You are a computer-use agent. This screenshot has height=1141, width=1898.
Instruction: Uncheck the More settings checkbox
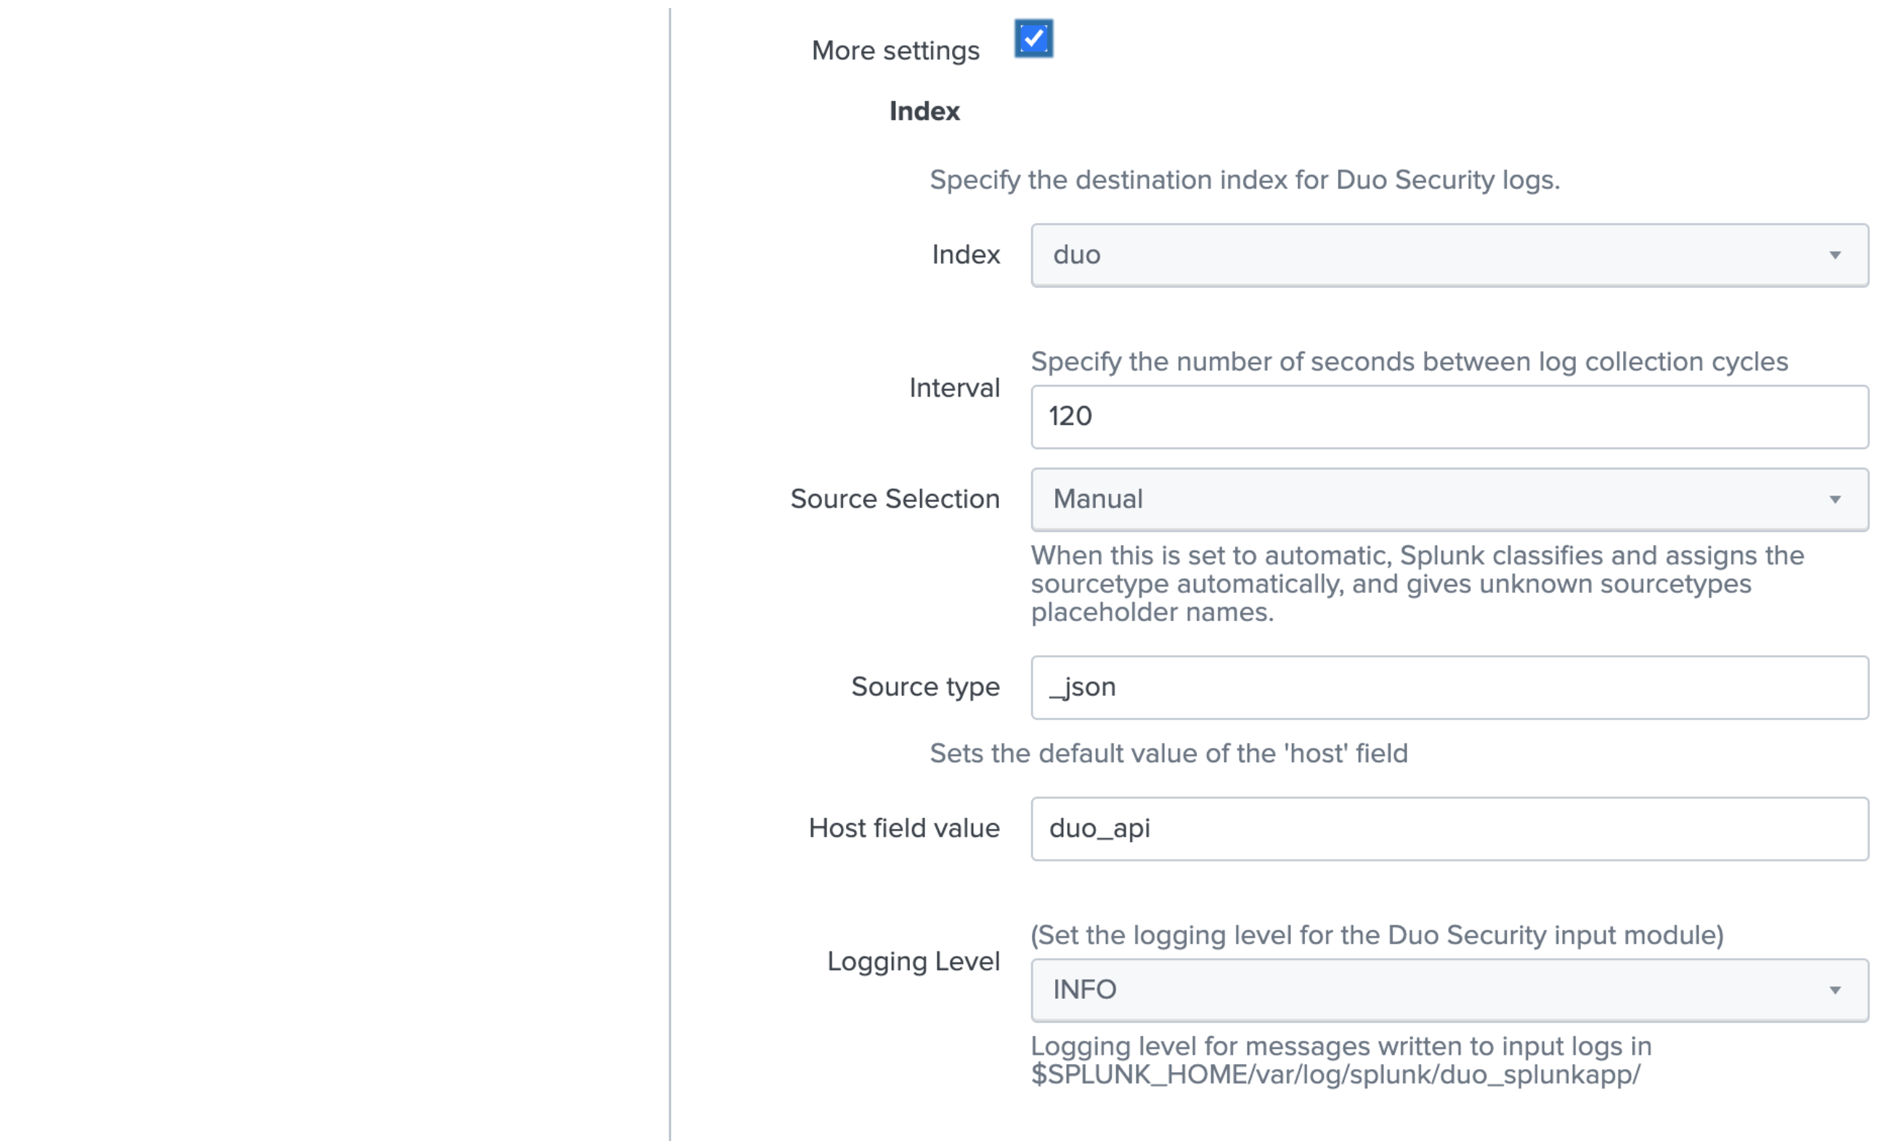[x=1034, y=38]
